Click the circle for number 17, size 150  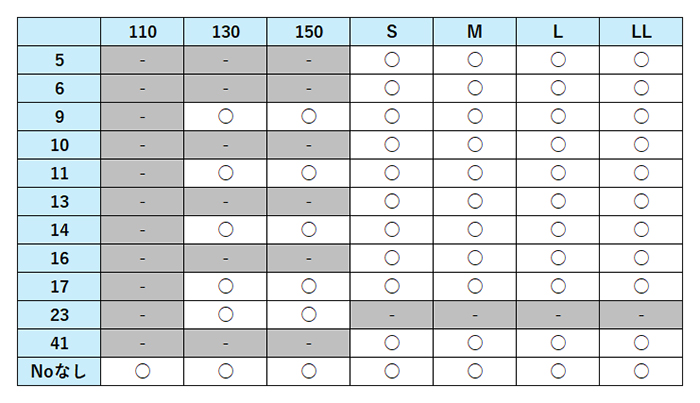coord(309,287)
